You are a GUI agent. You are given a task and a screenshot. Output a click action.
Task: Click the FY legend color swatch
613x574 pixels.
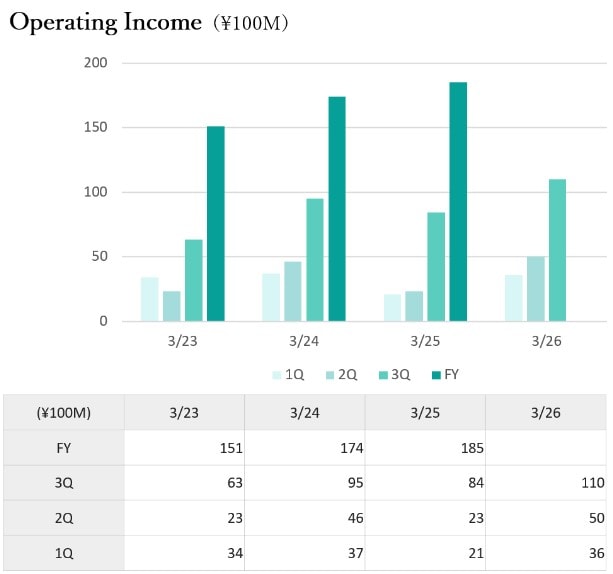(x=436, y=375)
